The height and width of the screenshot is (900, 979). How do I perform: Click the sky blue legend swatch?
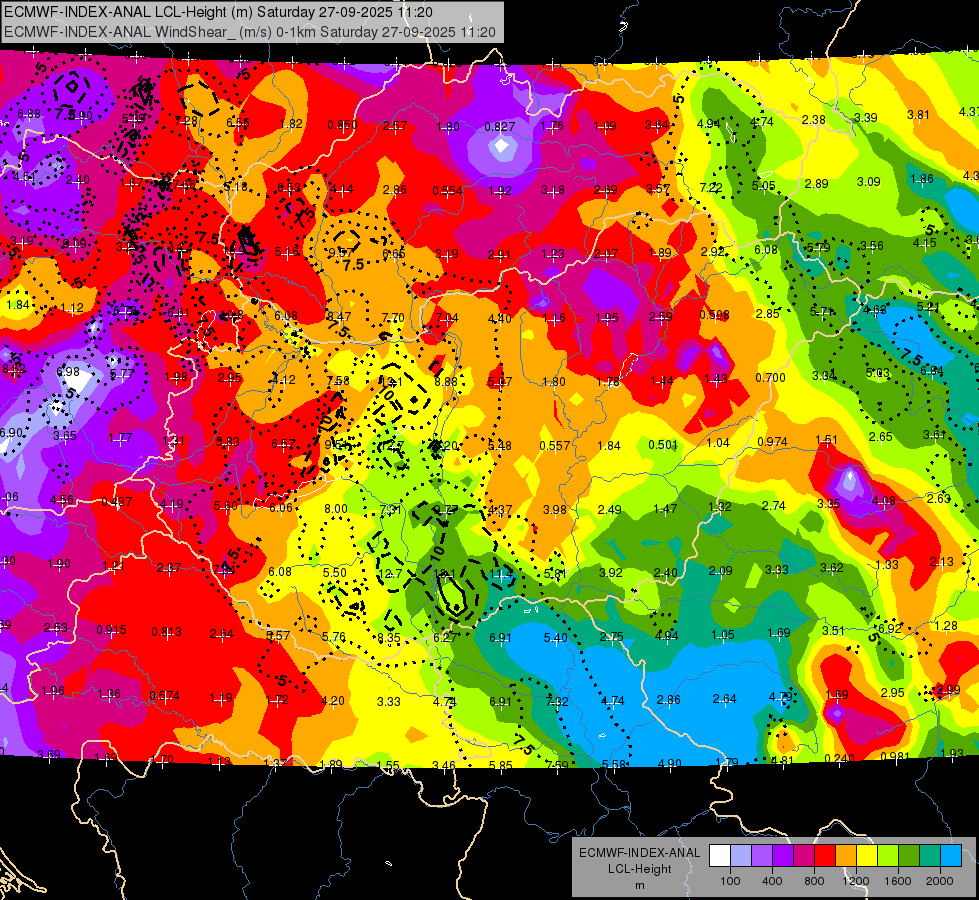coord(951,856)
